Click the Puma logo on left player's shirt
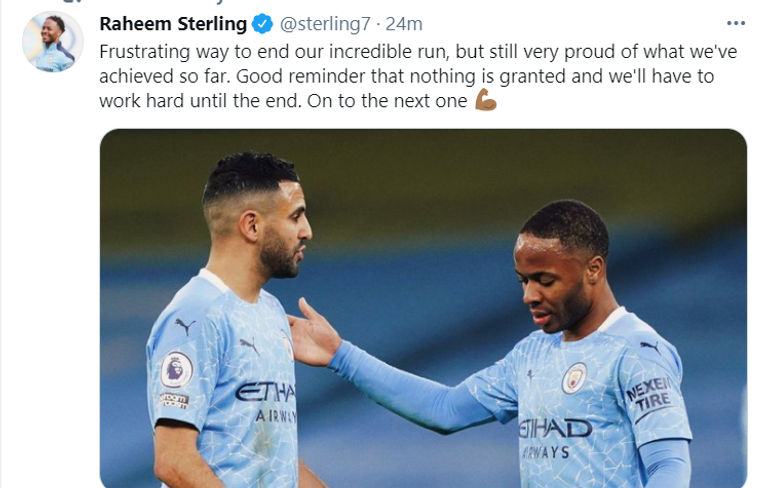Image resolution: width=768 pixels, height=488 pixels. coord(183,327)
